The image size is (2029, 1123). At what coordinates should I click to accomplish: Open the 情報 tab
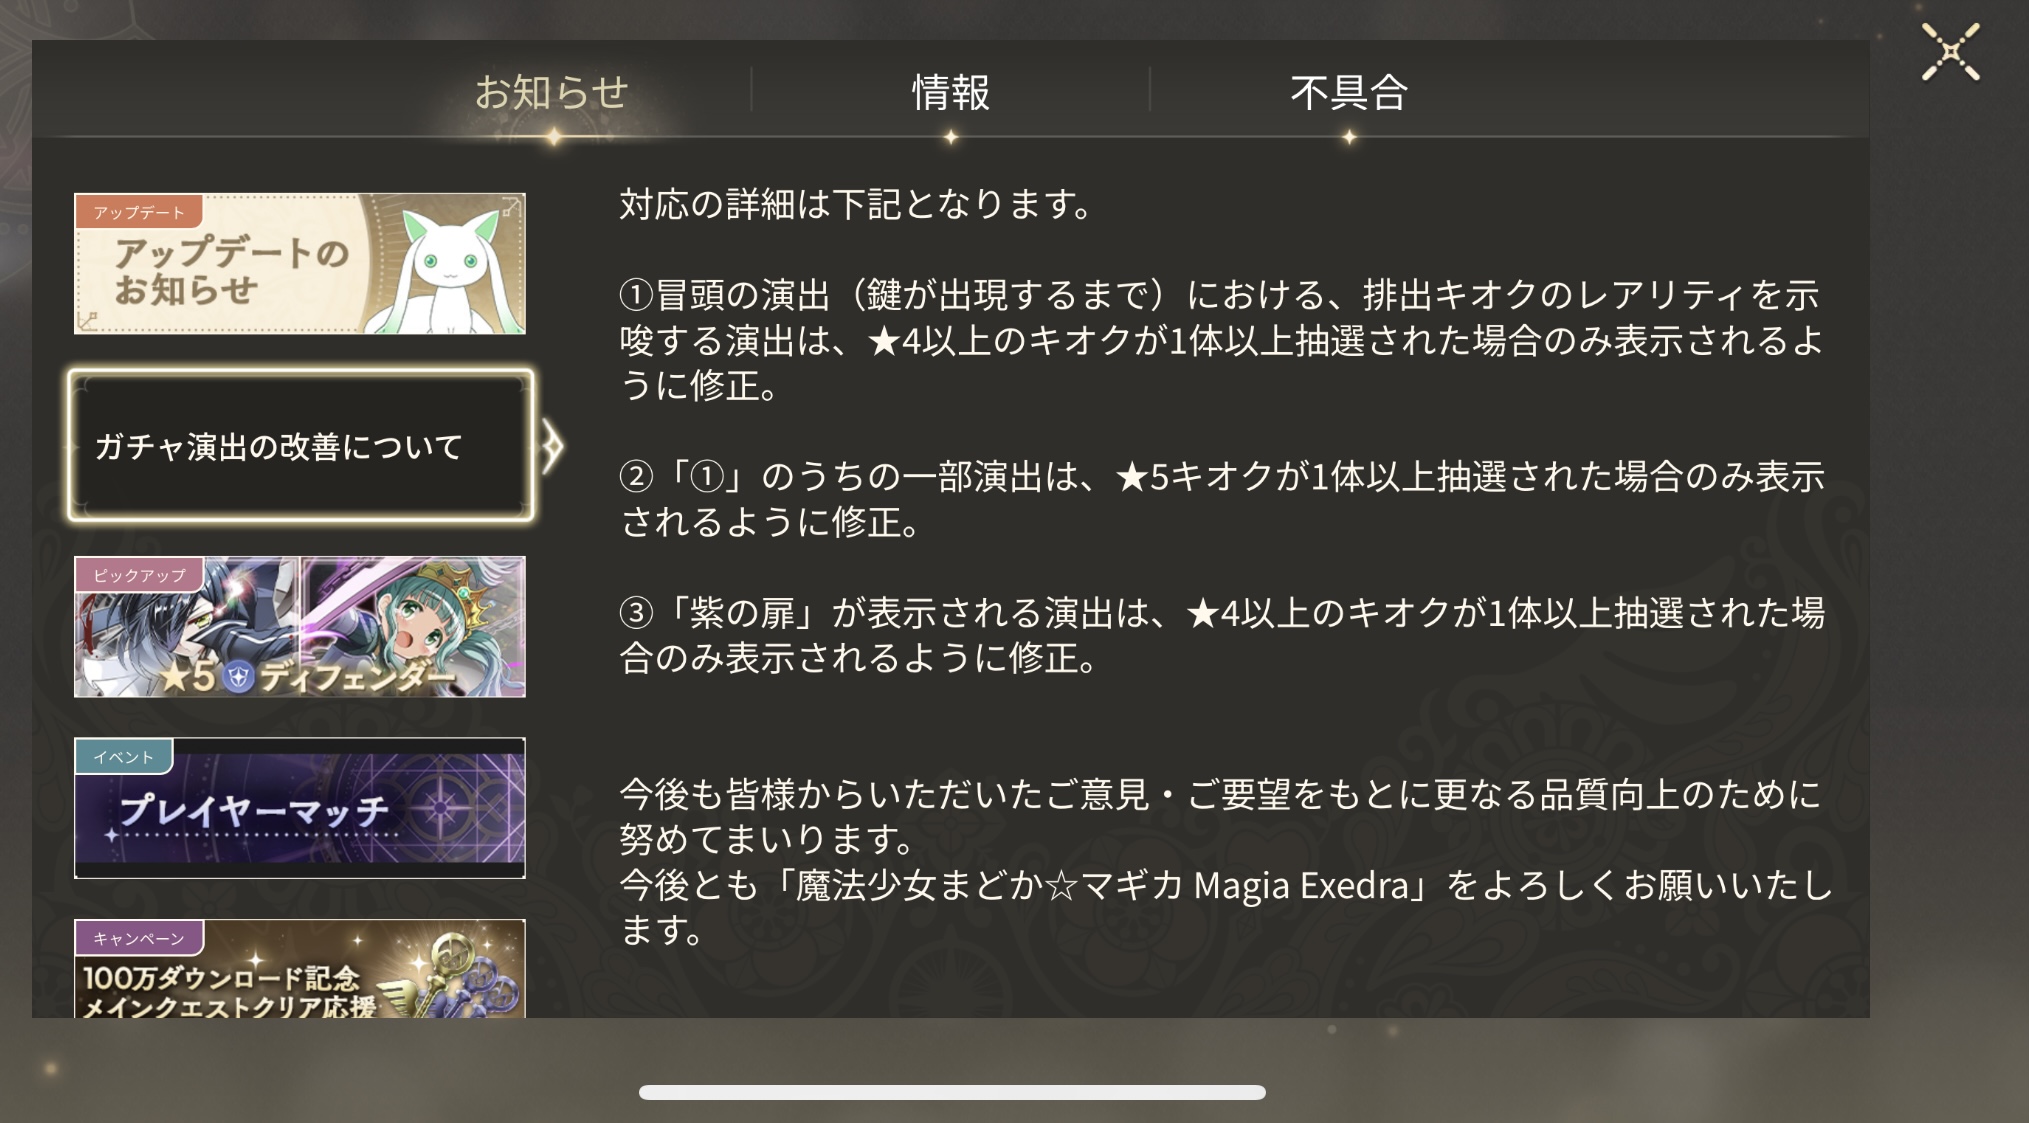click(x=950, y=92)
